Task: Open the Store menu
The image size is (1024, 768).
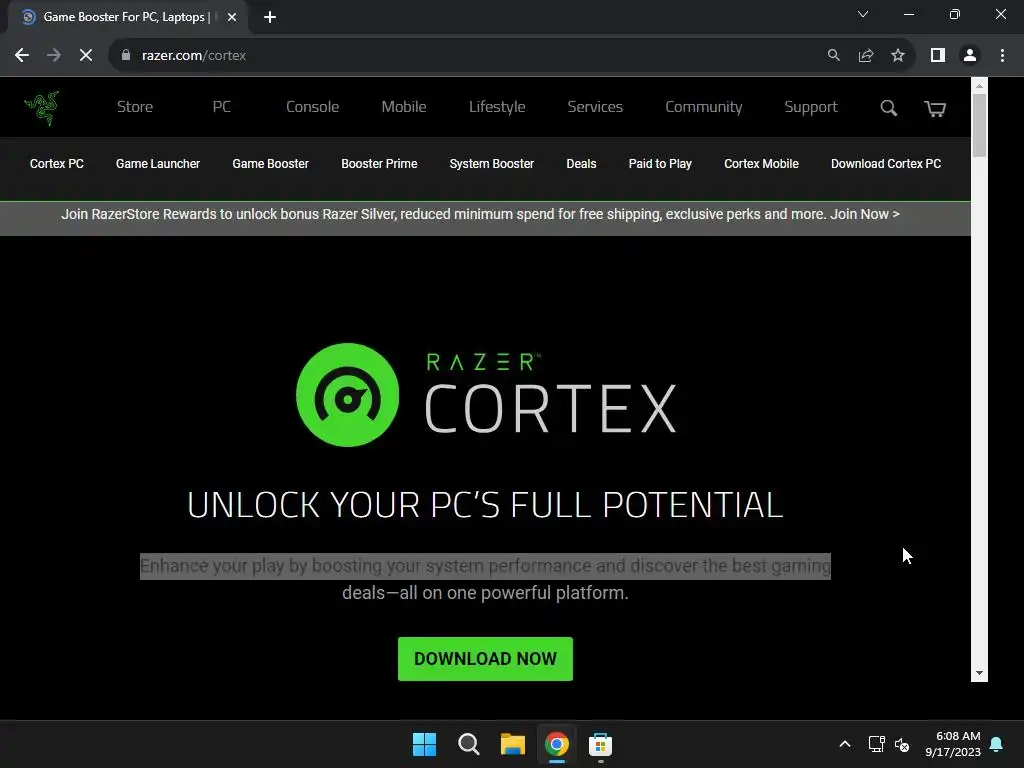Action: [x=135, y=107]
